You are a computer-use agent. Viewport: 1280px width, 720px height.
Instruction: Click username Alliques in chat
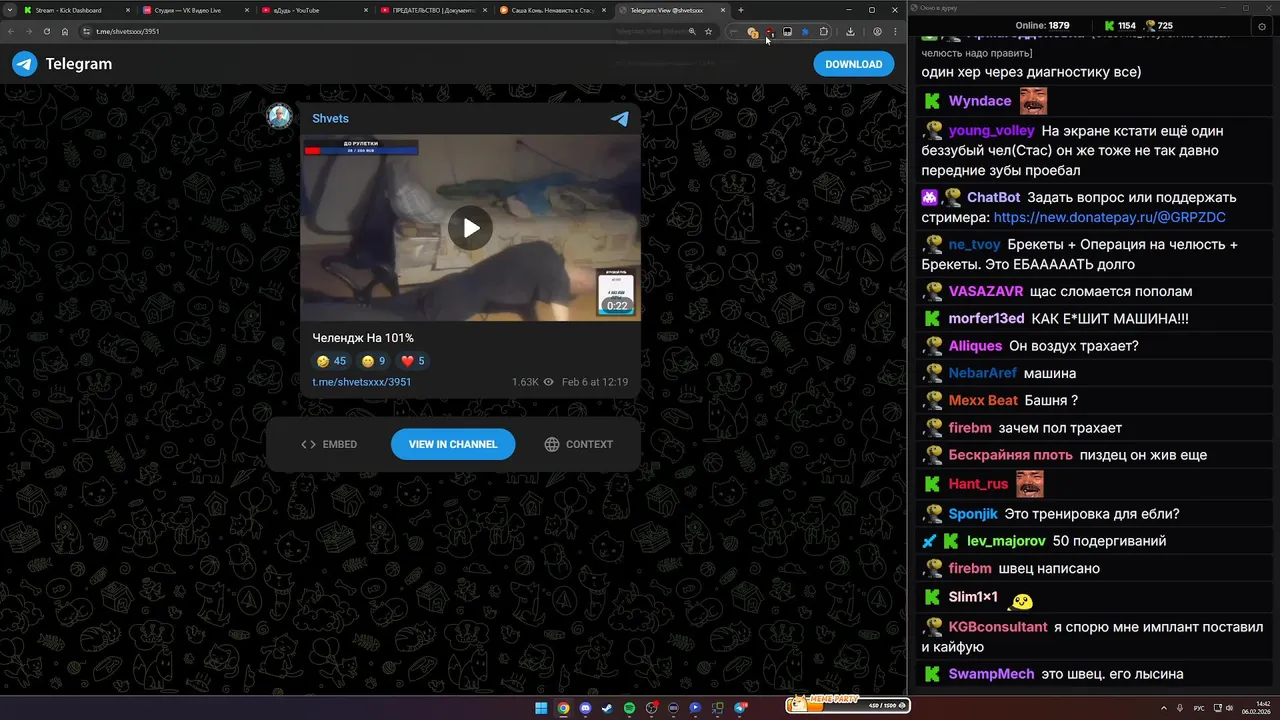point(975,346)
